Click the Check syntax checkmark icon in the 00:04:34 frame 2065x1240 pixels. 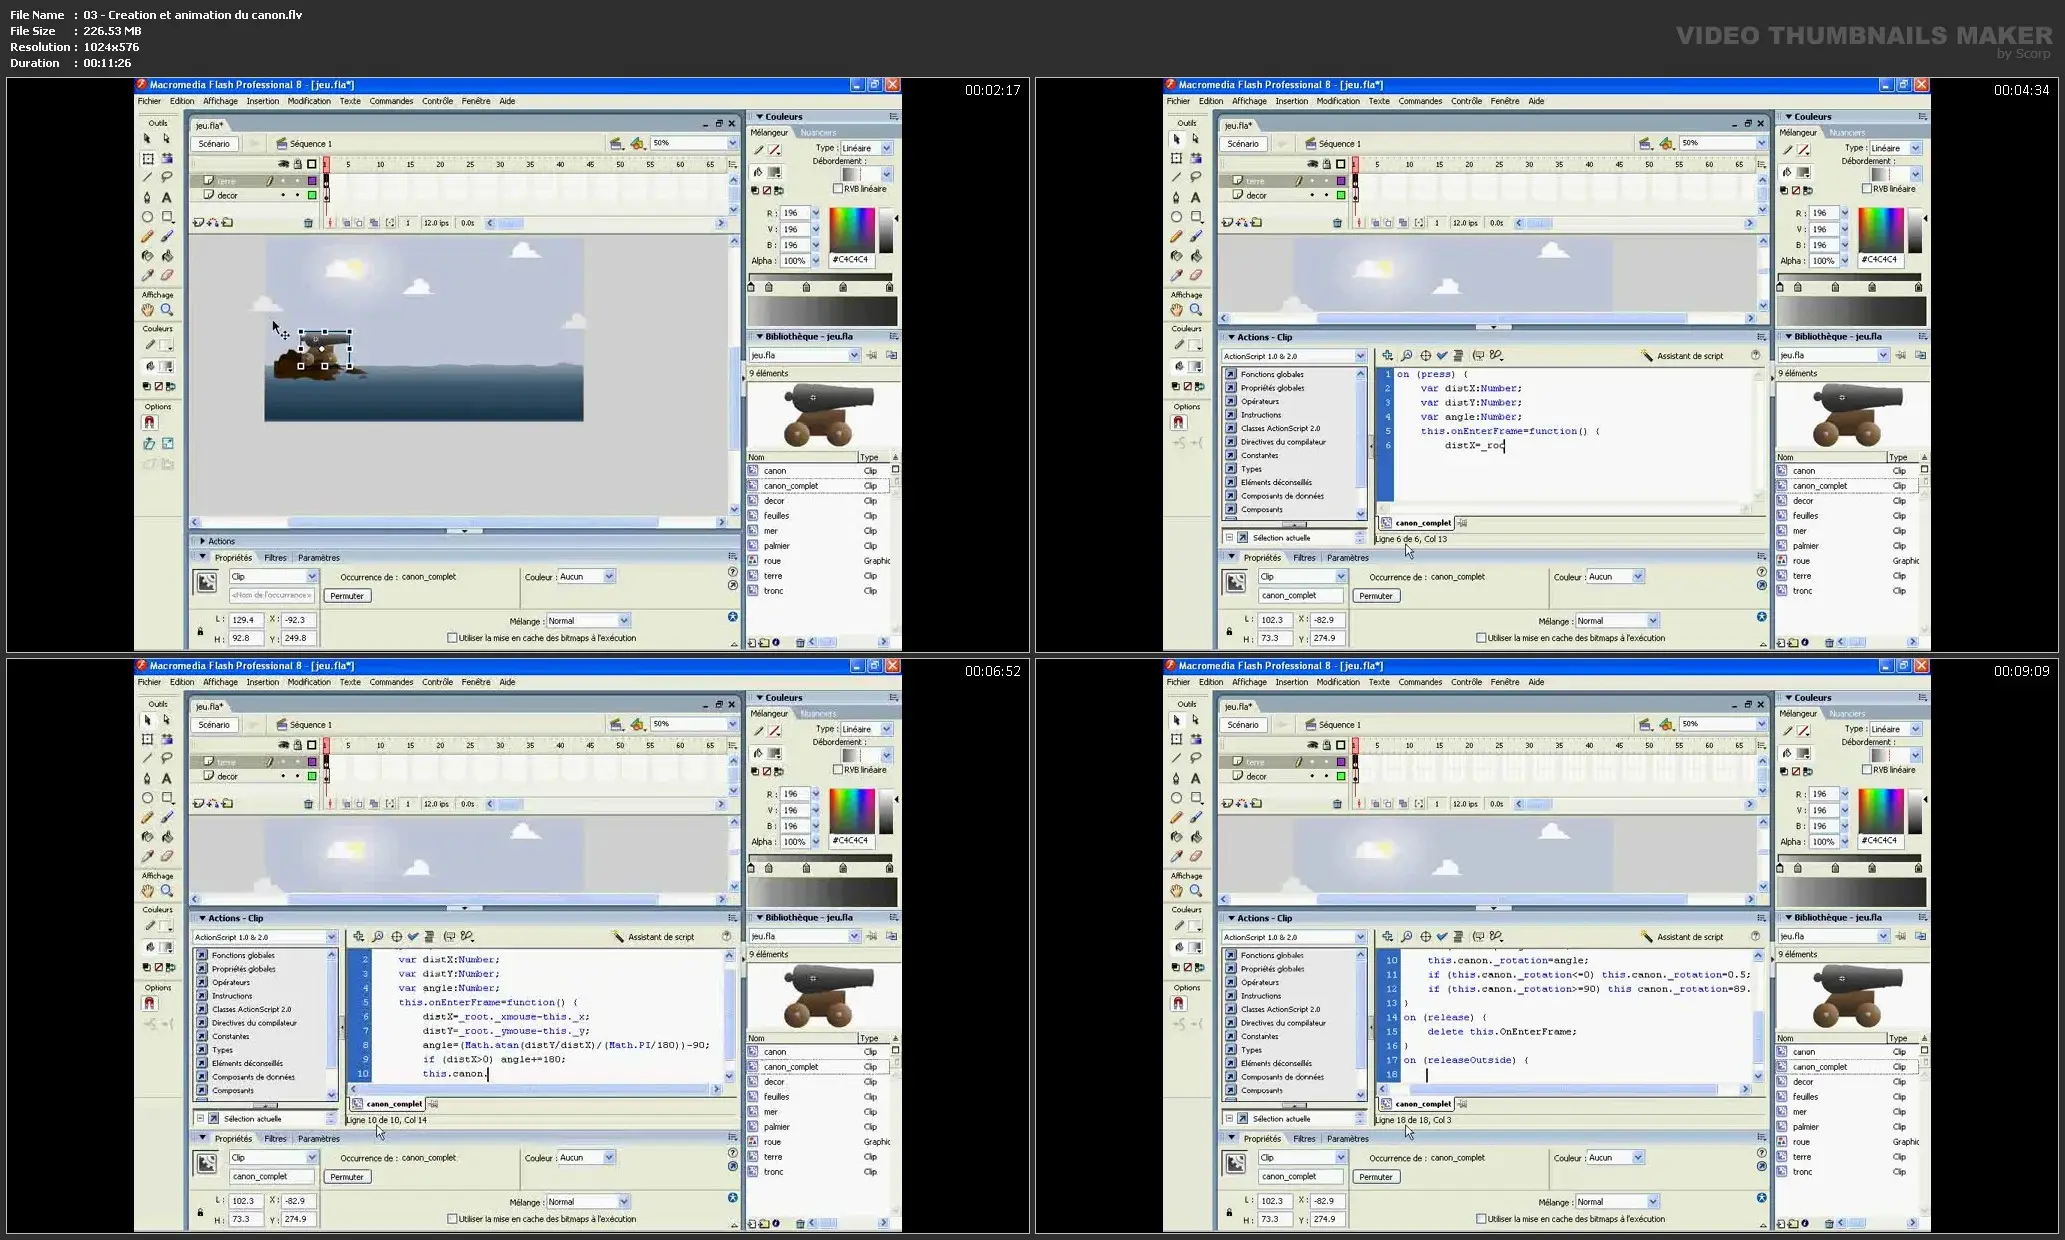[1442, 355]
